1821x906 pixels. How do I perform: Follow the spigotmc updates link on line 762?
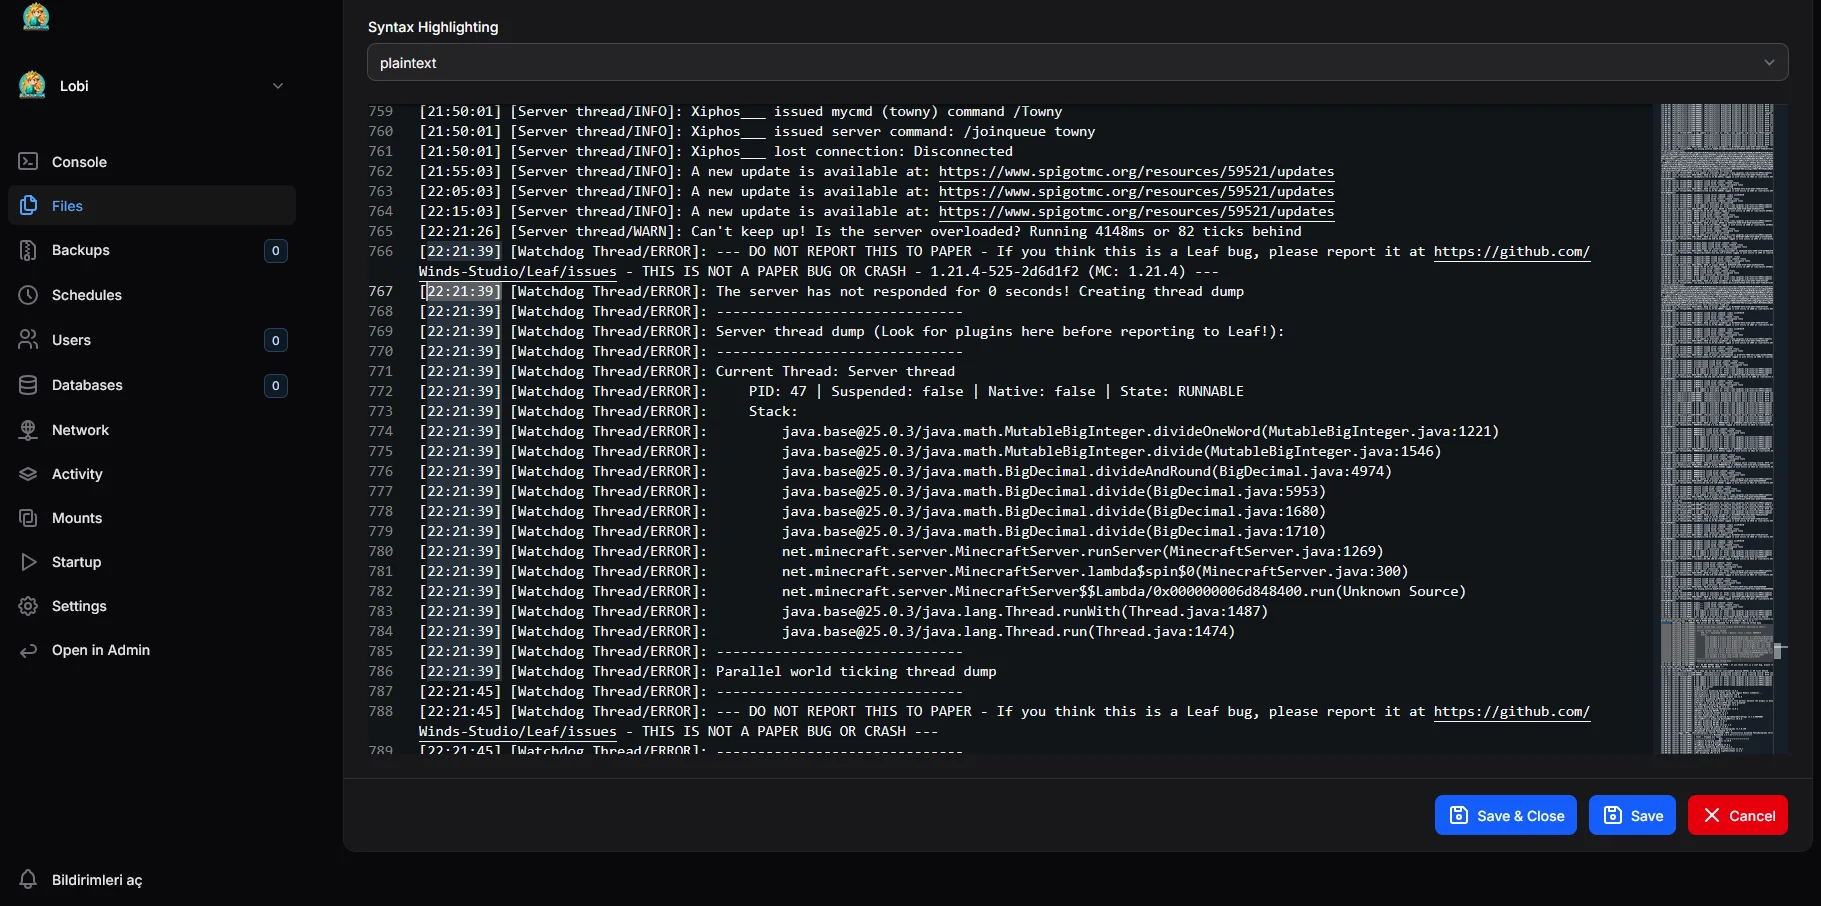coord(1136,171)
